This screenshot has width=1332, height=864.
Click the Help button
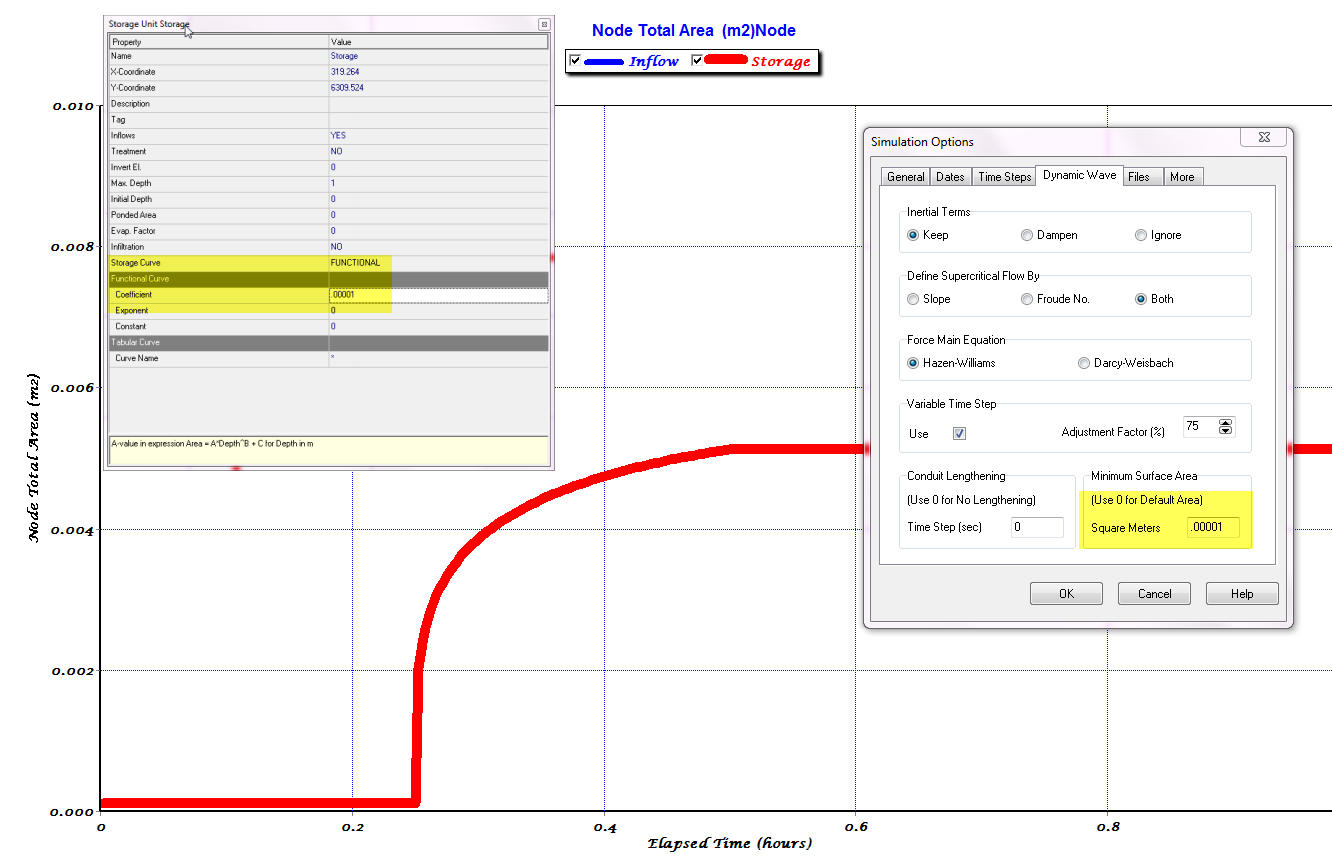tap(1242, 594)
